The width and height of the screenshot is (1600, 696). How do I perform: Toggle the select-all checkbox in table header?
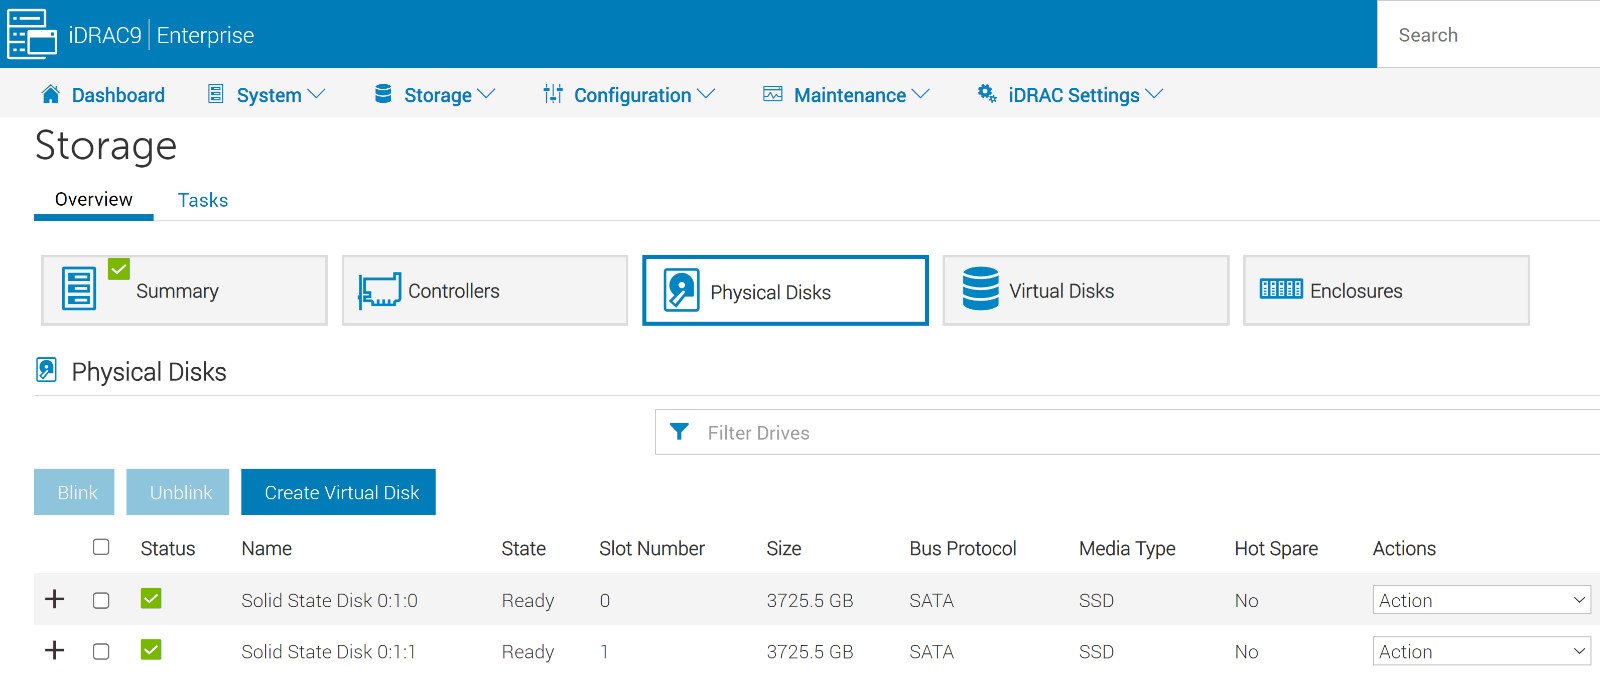point(101,547)
